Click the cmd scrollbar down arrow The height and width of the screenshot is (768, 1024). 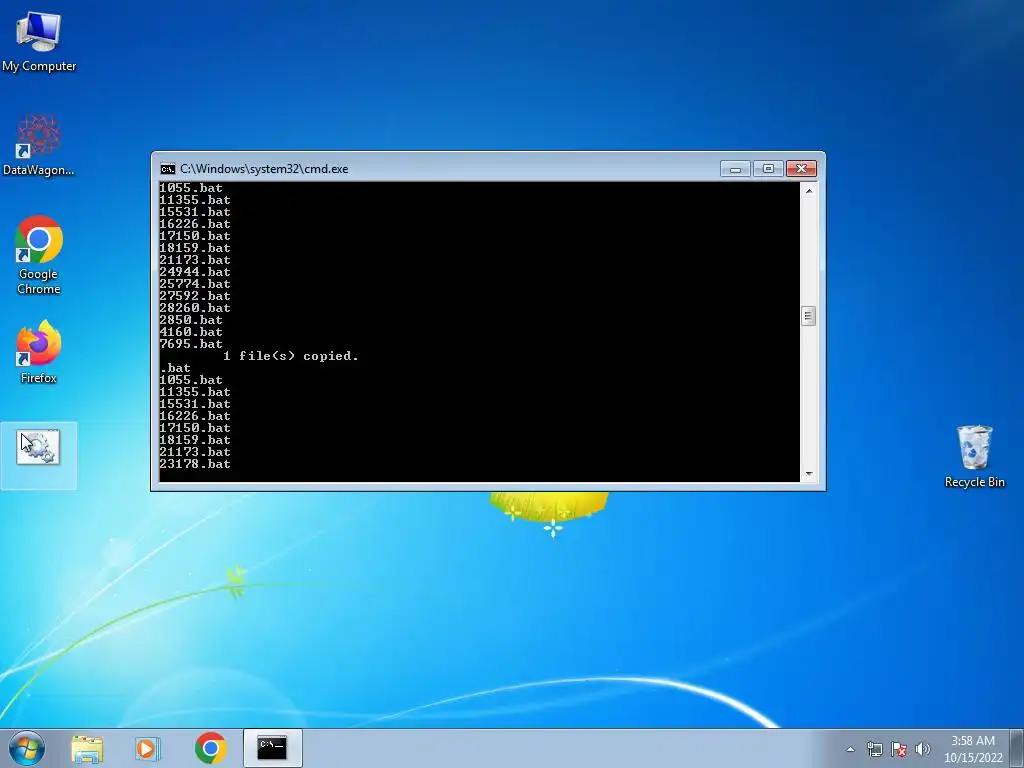(x=808, y=473)
